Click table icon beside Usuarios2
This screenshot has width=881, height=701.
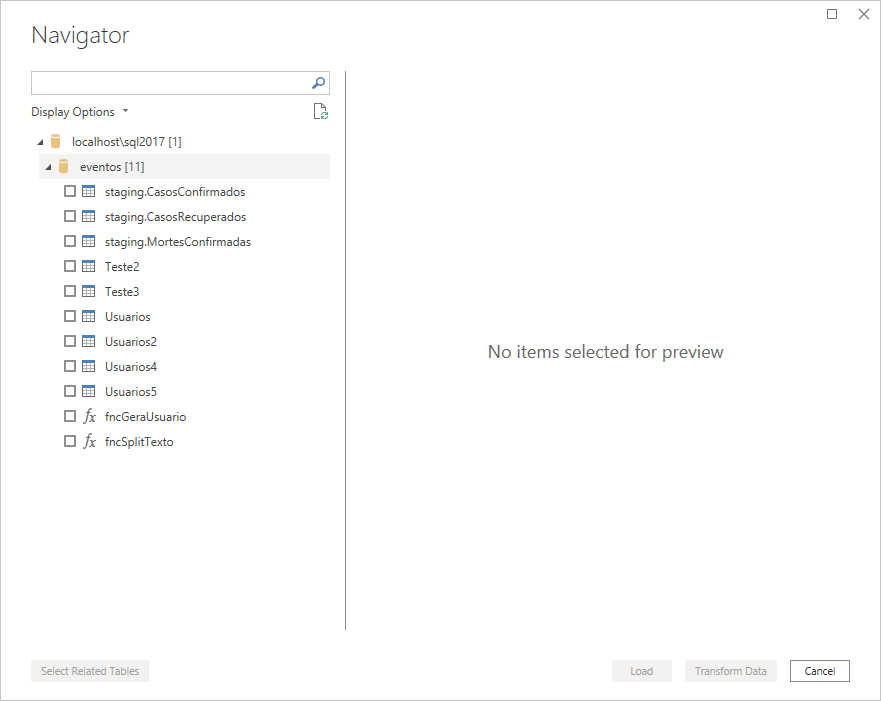[x=89, y=342]
